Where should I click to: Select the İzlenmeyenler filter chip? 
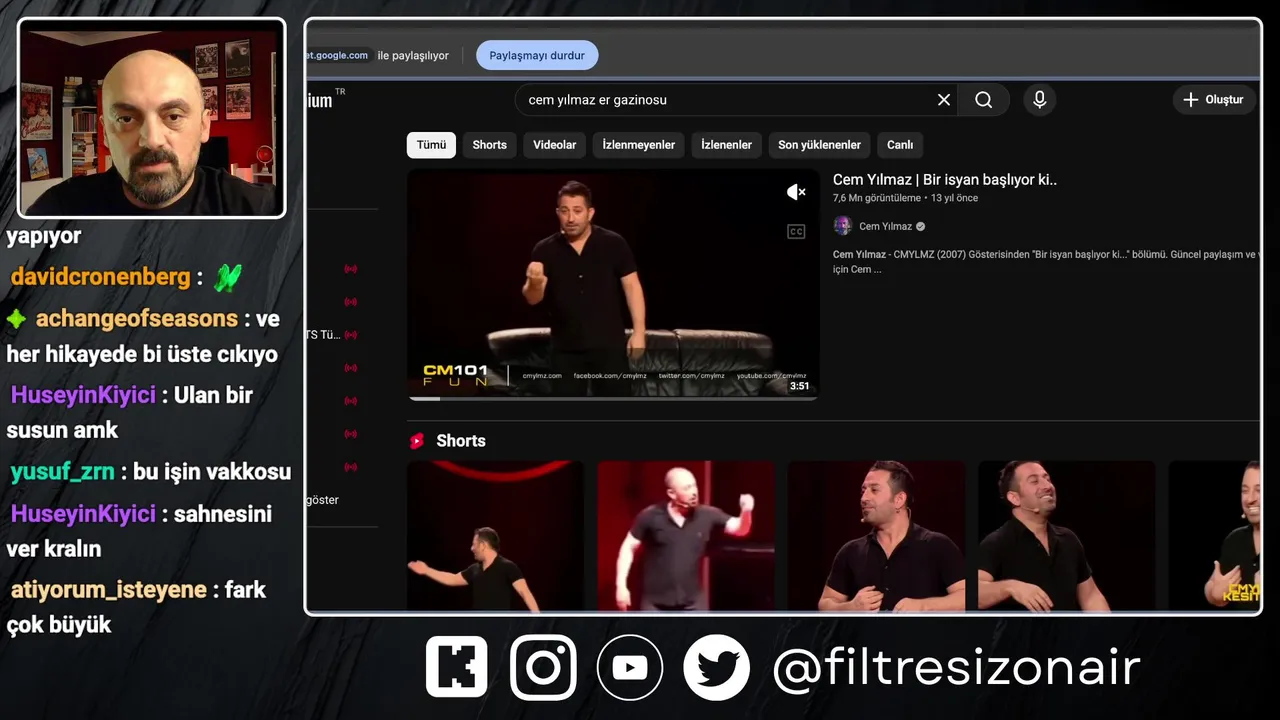click(x=638, y=145)
